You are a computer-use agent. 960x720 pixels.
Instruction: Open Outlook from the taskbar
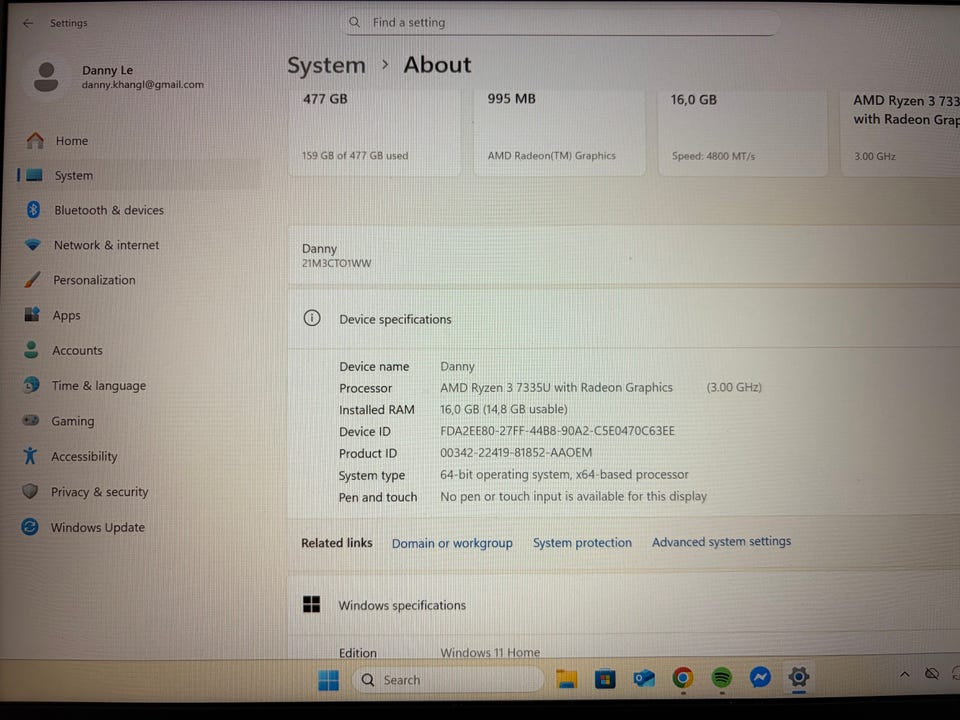coord(643,678)
